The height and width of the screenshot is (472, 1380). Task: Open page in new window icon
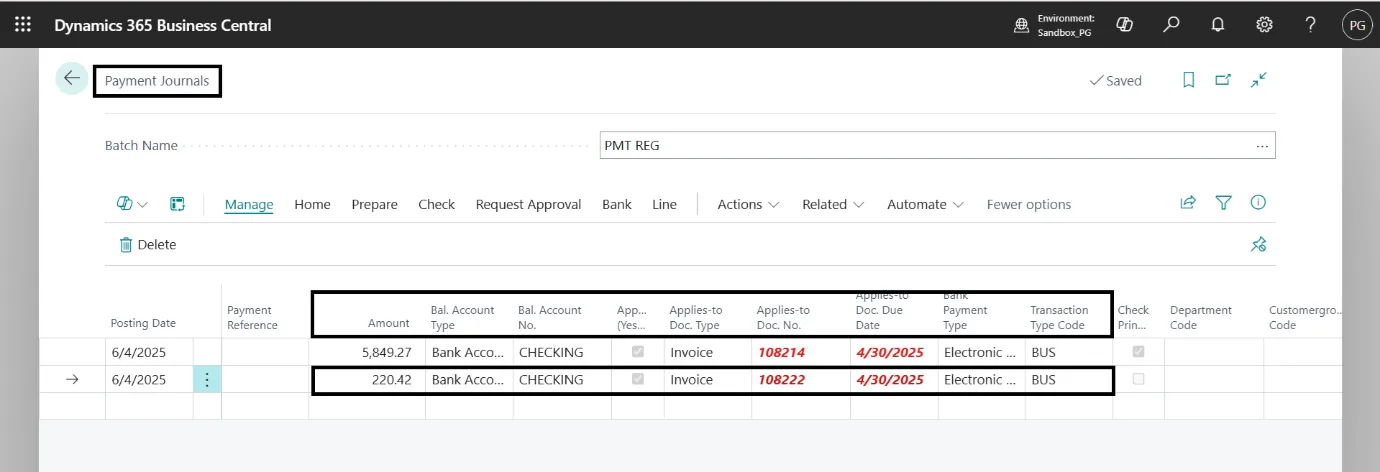coord(1223,80)
